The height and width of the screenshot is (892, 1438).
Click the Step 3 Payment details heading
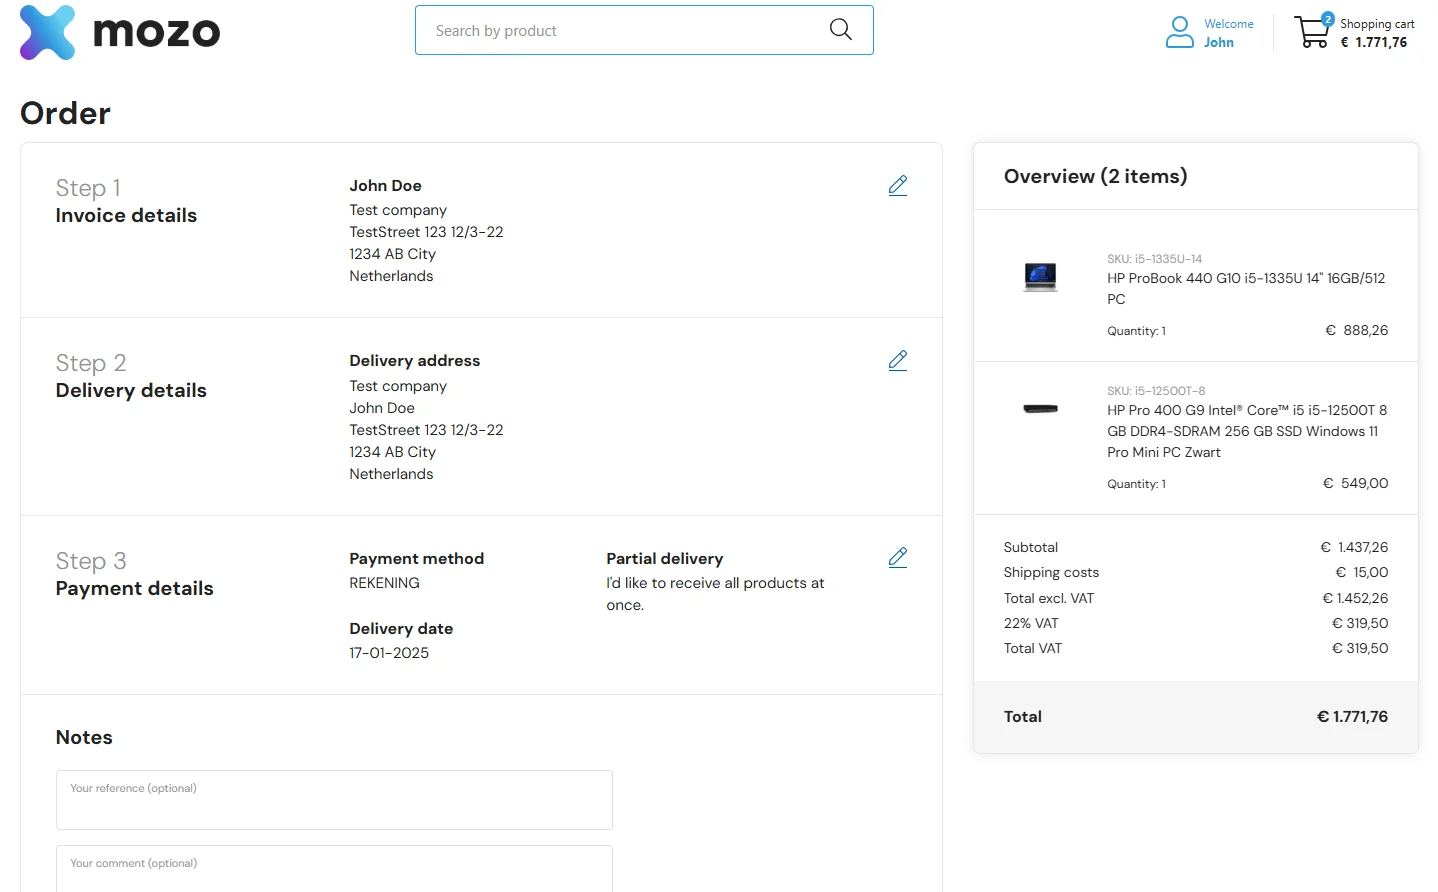134,574
